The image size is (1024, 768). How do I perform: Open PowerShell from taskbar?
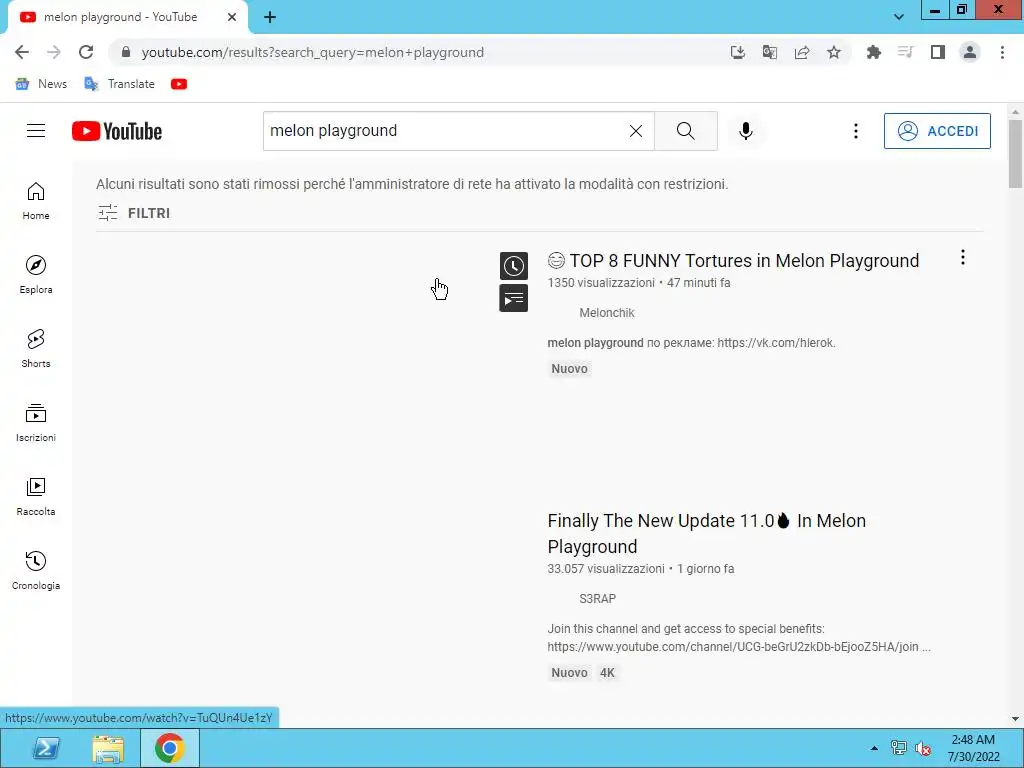coord(46,748)
